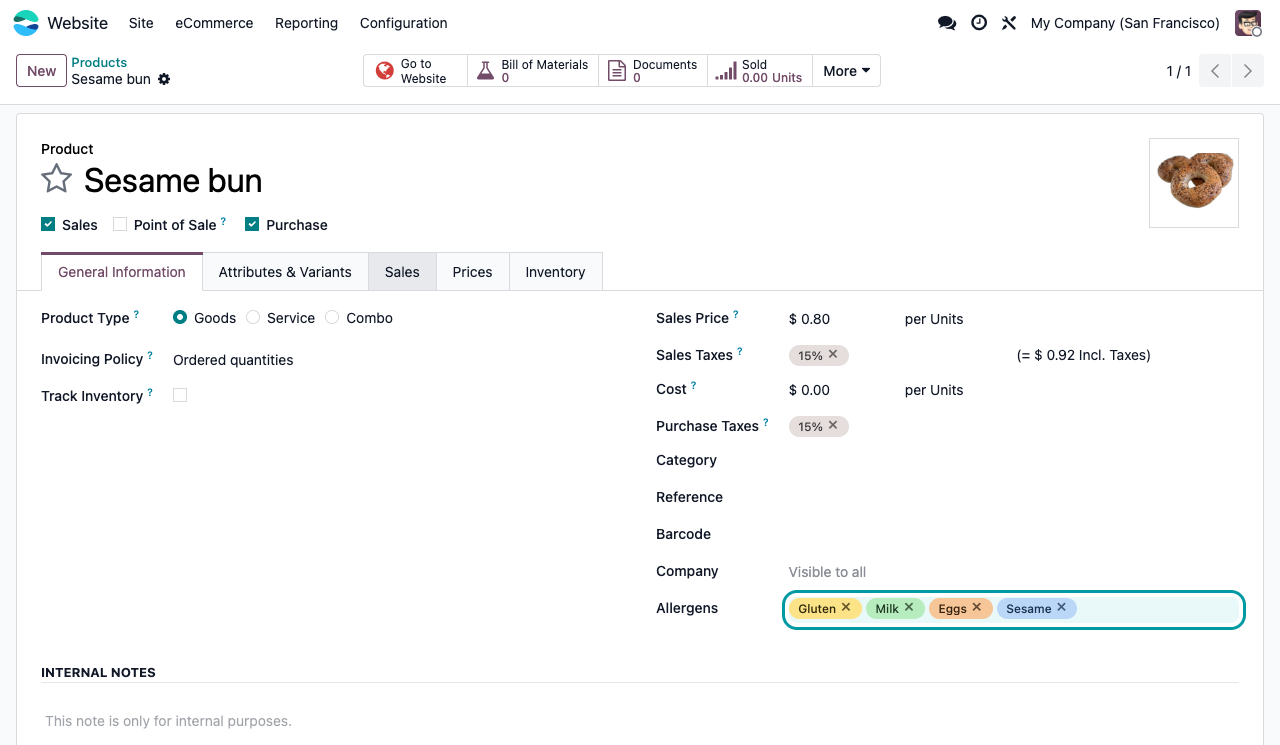Switch to the Attributes & Variants tab
Screen dimensions: 1280x745
pyautogui.click(x=285, y=272)
